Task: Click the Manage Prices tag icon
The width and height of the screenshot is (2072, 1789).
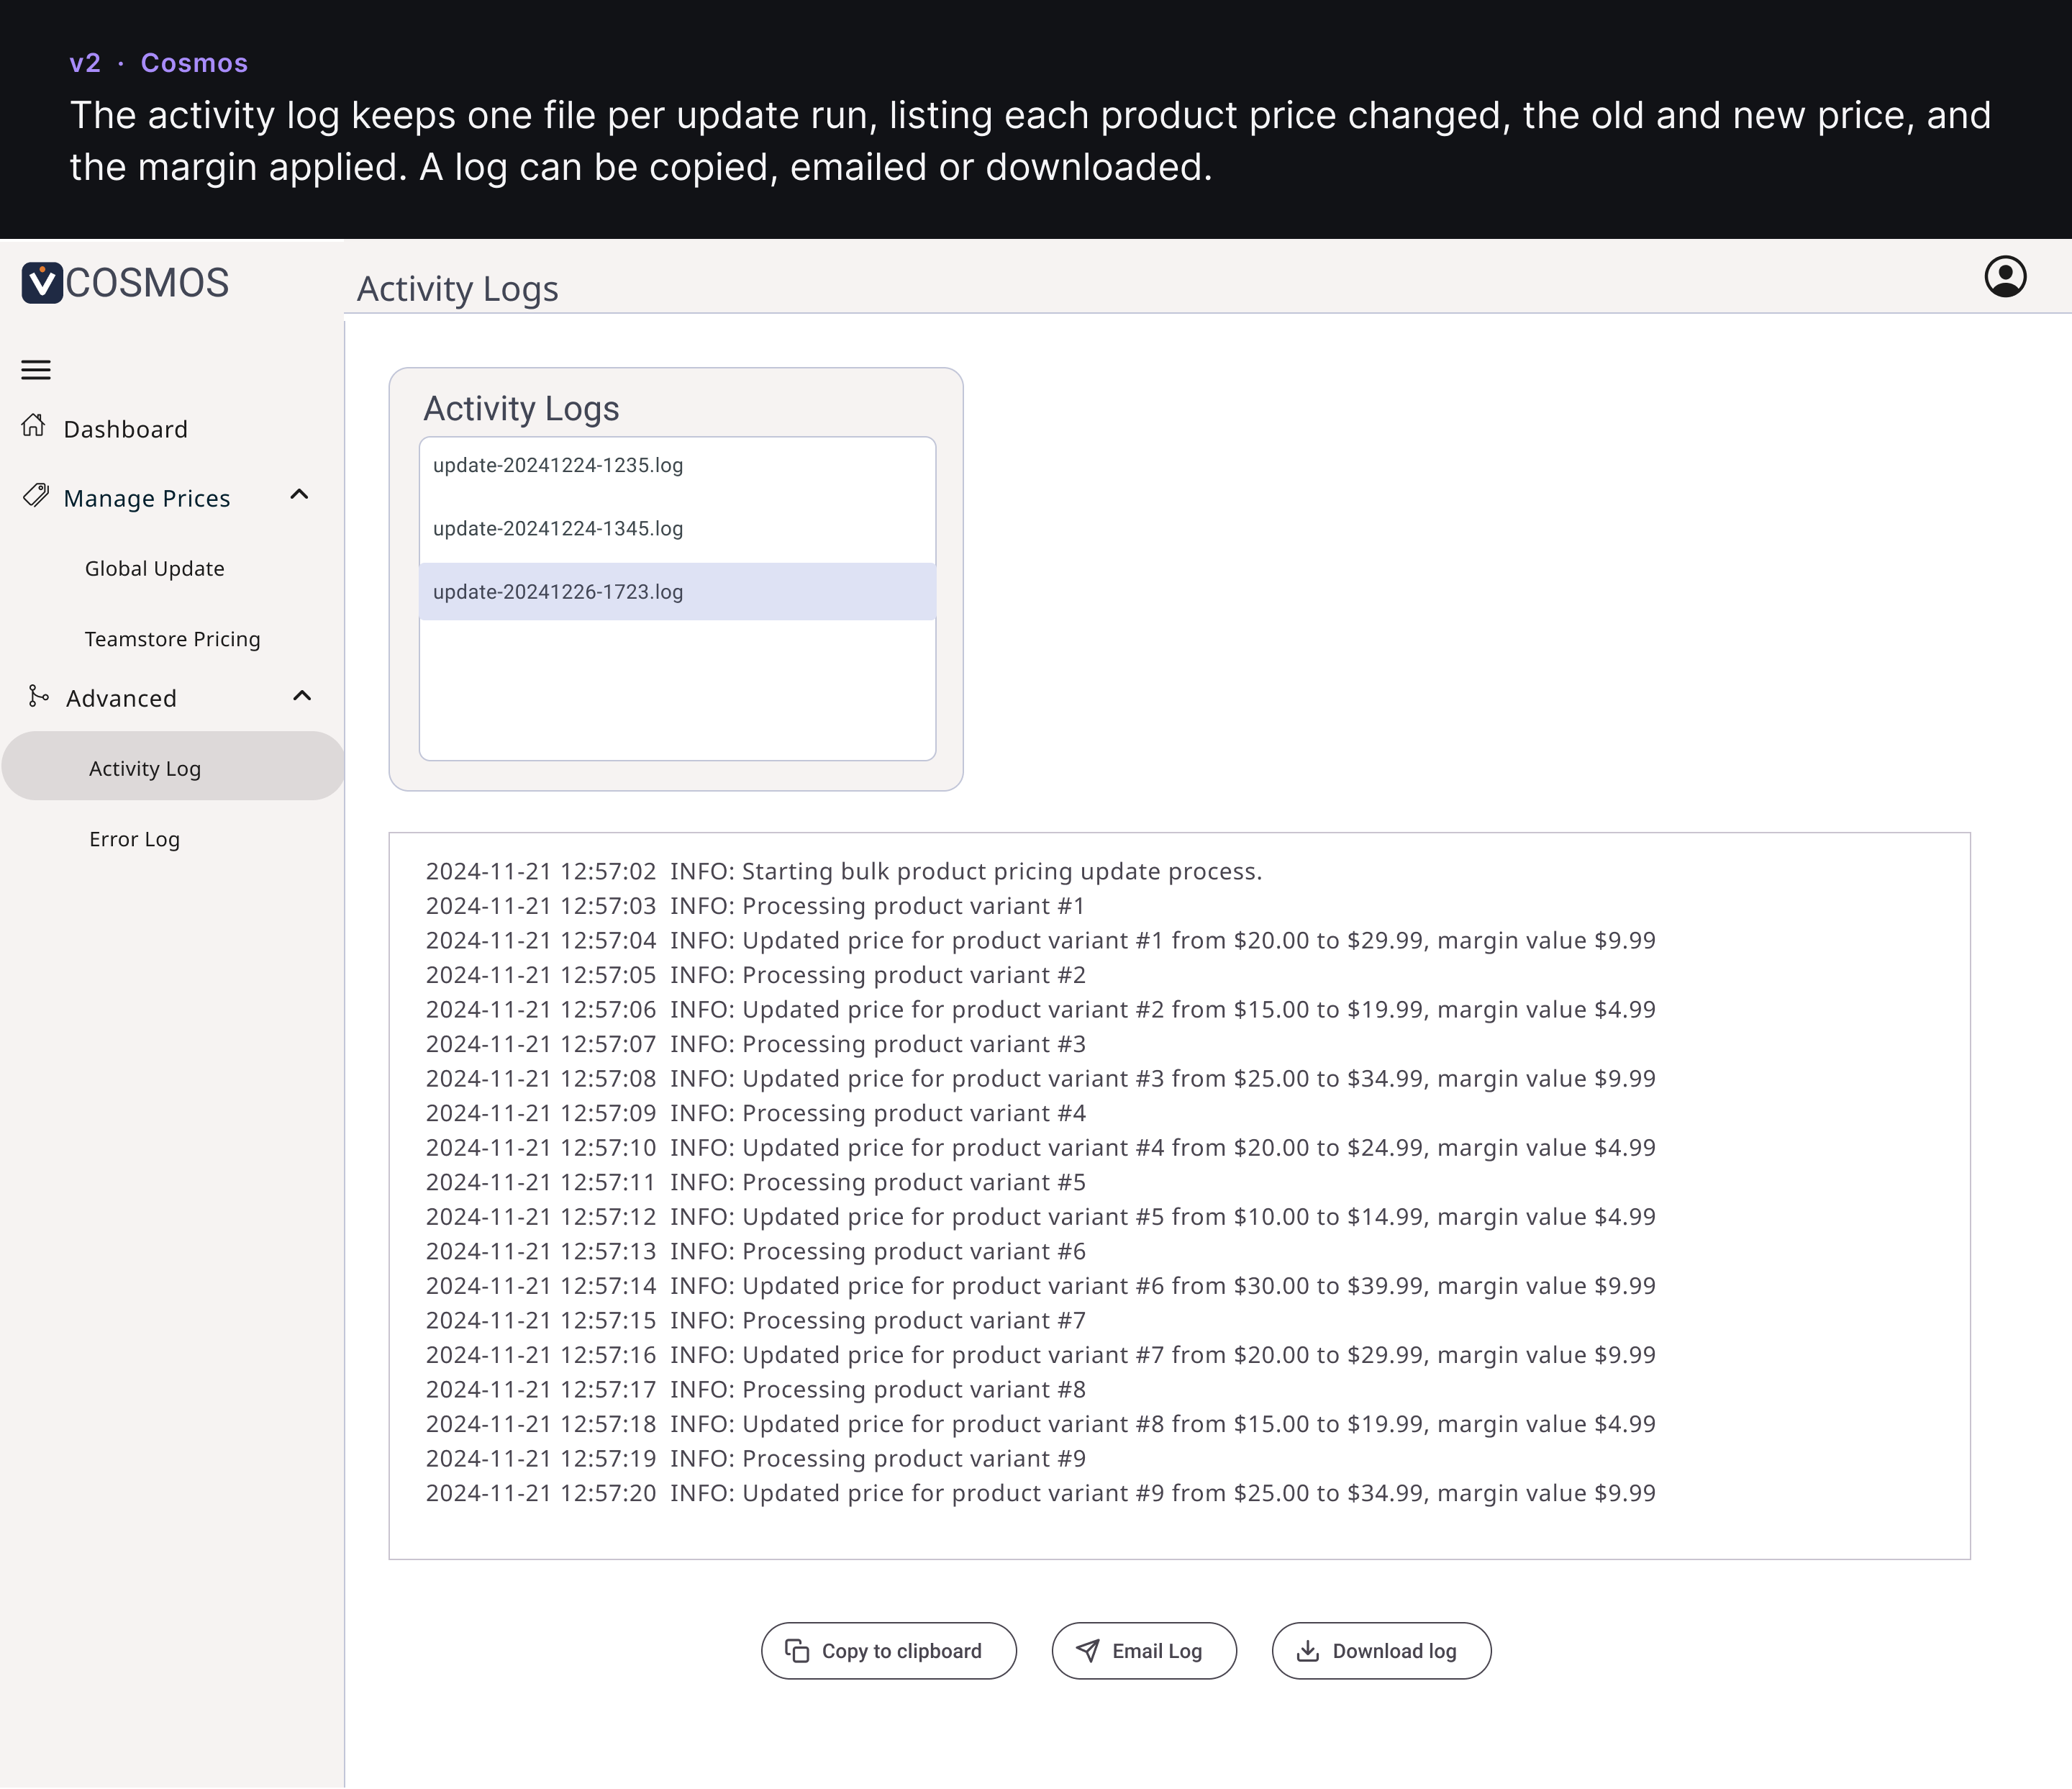Action: coord(36,495)
